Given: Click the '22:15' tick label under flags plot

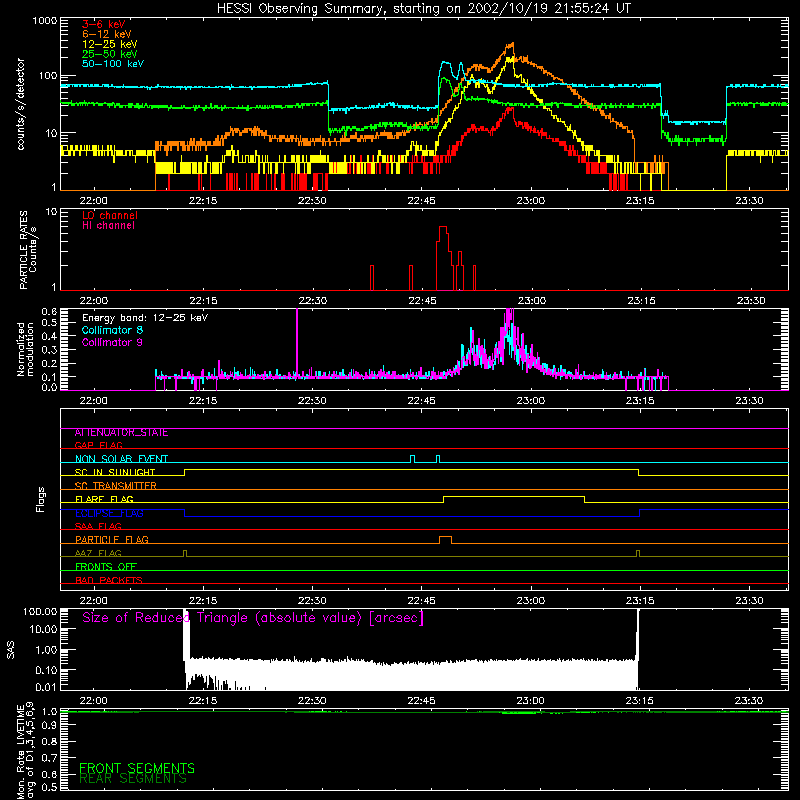Looking at the screenshot, I should [203, 601].
